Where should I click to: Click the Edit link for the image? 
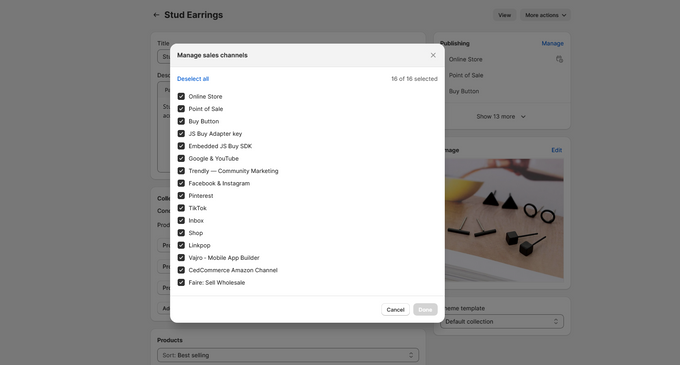pyautogui.click(x=556, y=150)
